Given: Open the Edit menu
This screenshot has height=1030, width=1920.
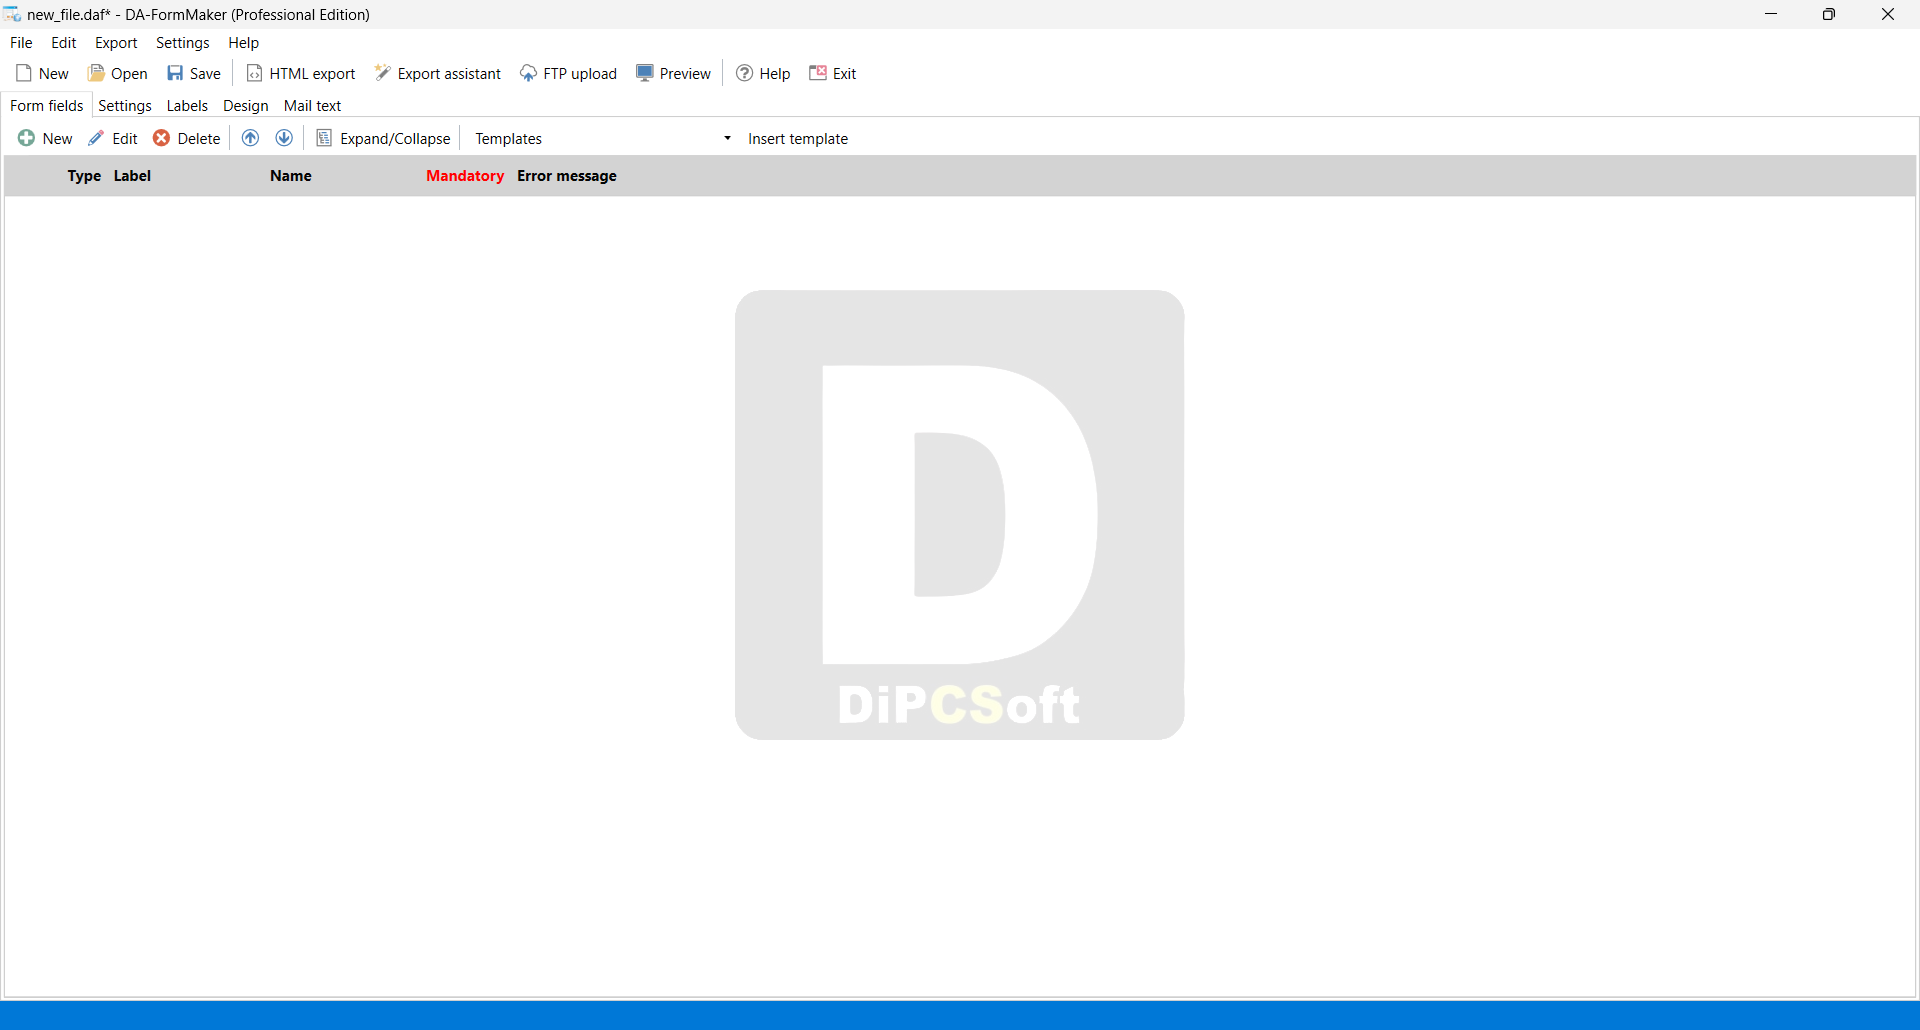Looking at the screenshot, I should coord(64,42).
